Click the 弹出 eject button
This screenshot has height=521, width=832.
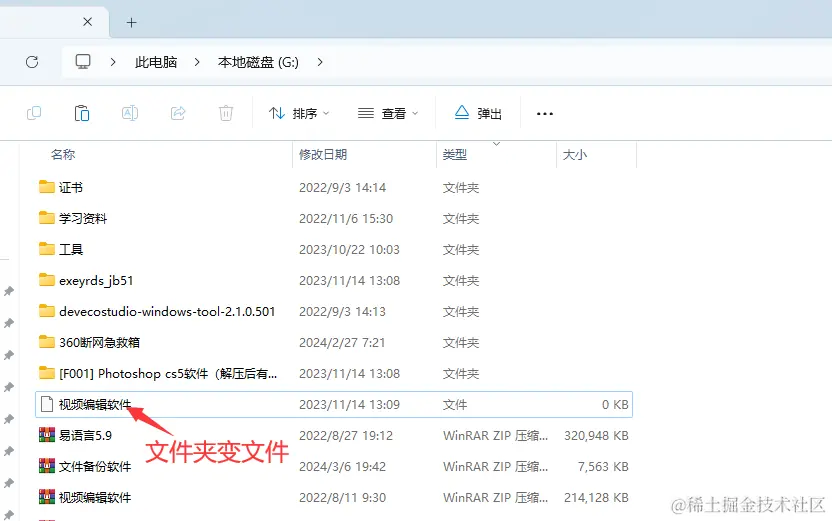click(x=478, y=114)
